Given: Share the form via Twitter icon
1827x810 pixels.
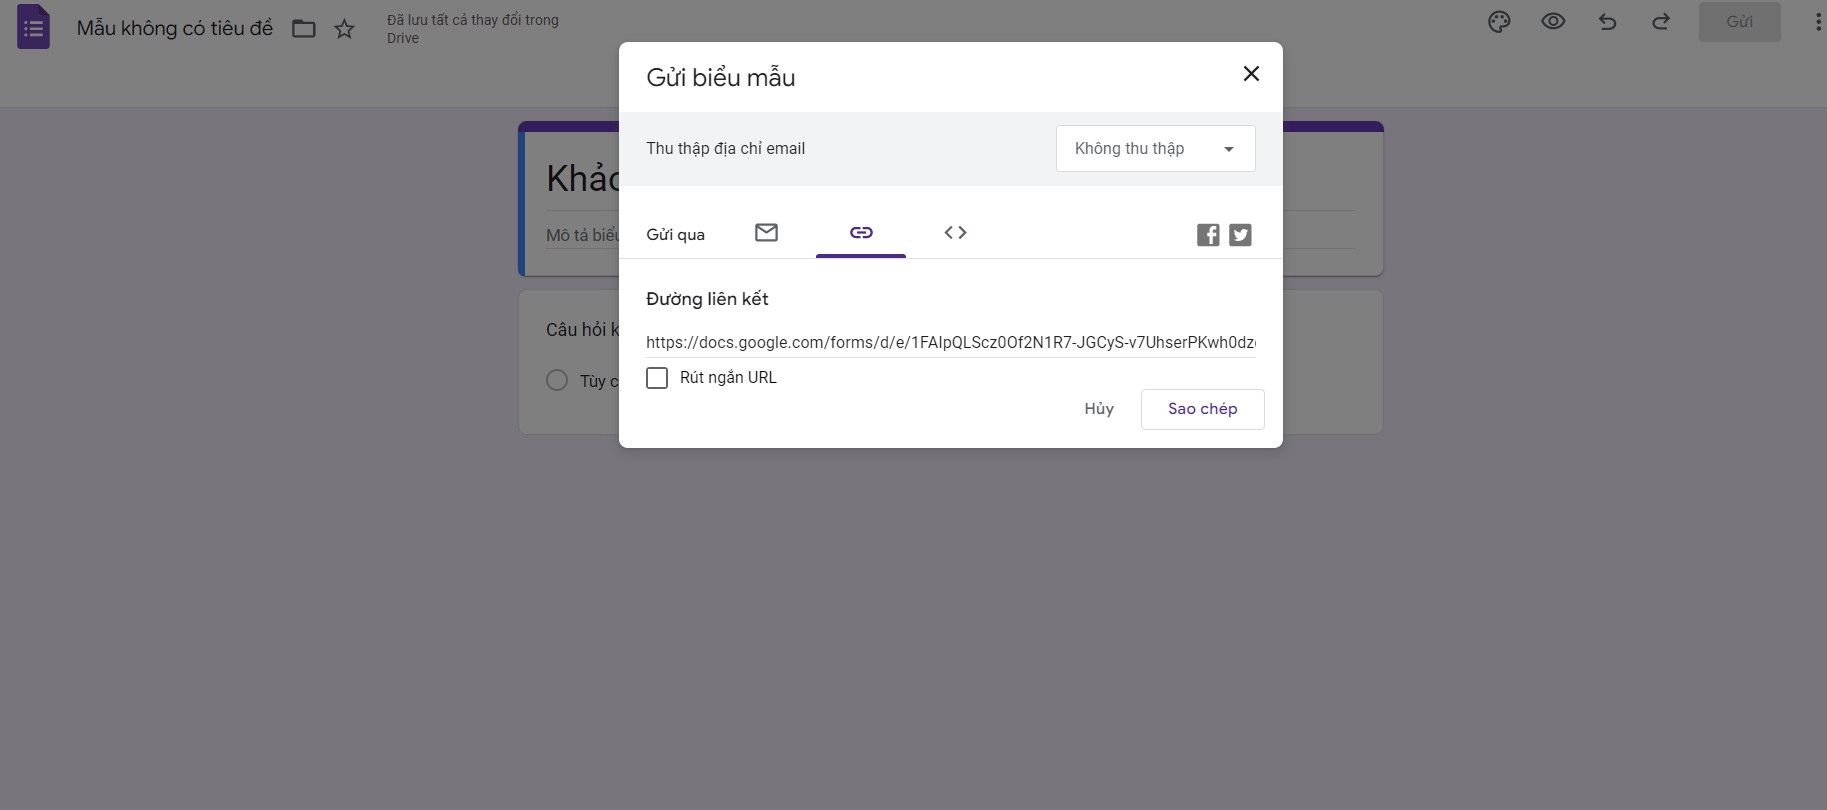Looking at the screenshot, I should tap(1240, 235).
